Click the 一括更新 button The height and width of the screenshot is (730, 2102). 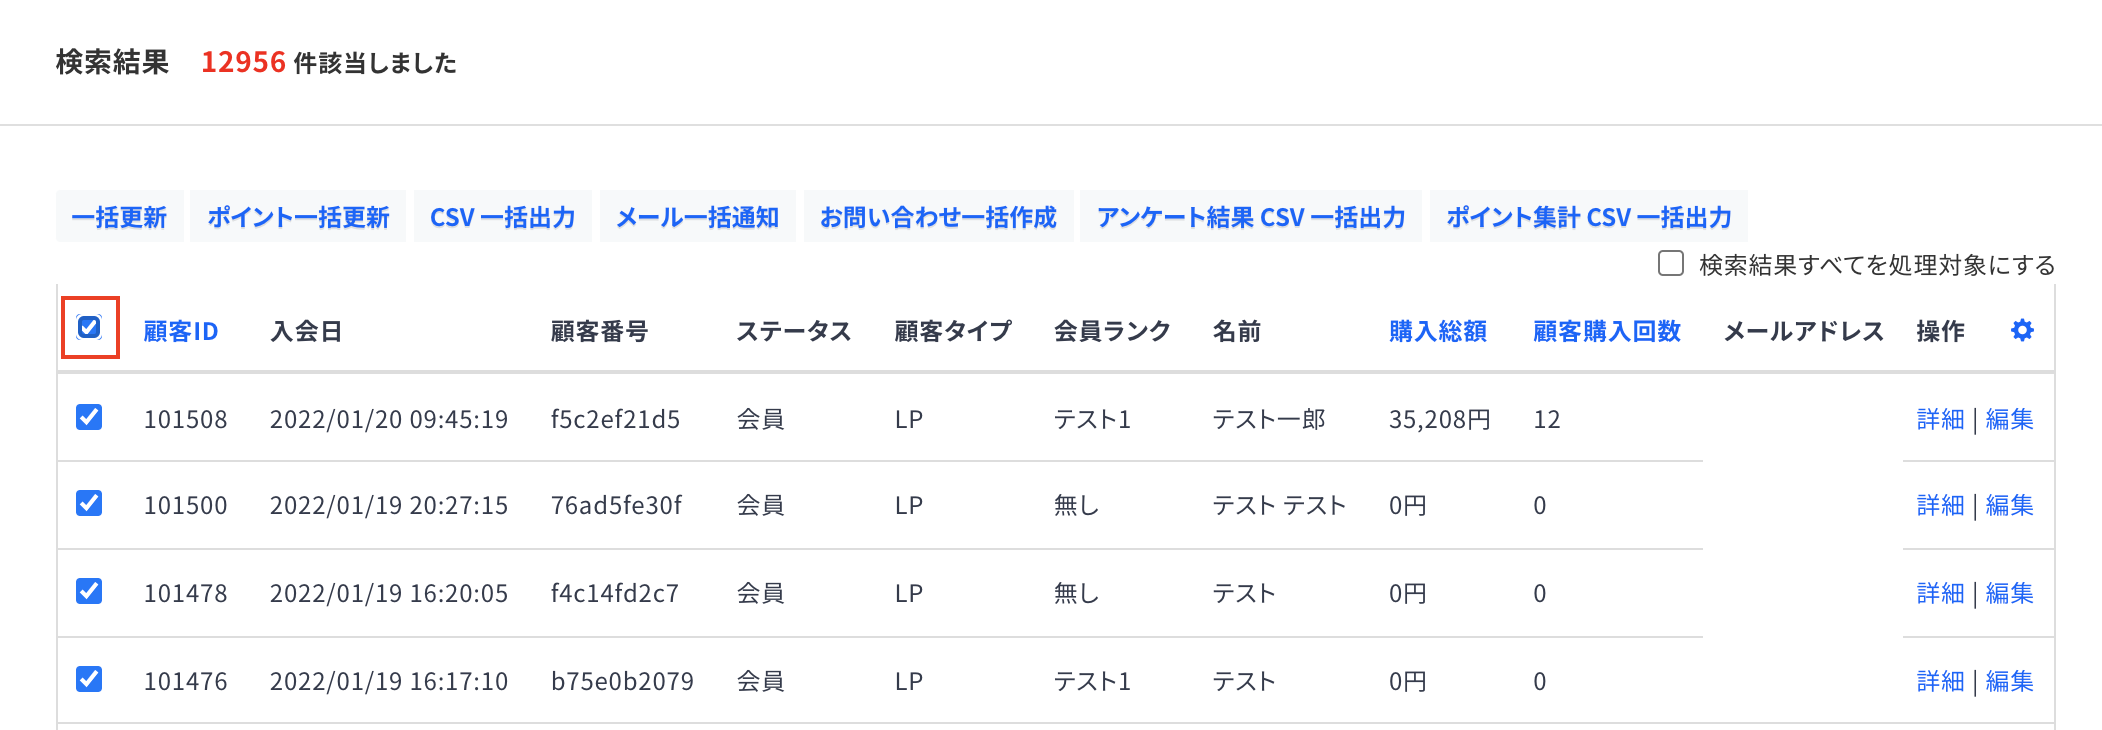point(119,216)
